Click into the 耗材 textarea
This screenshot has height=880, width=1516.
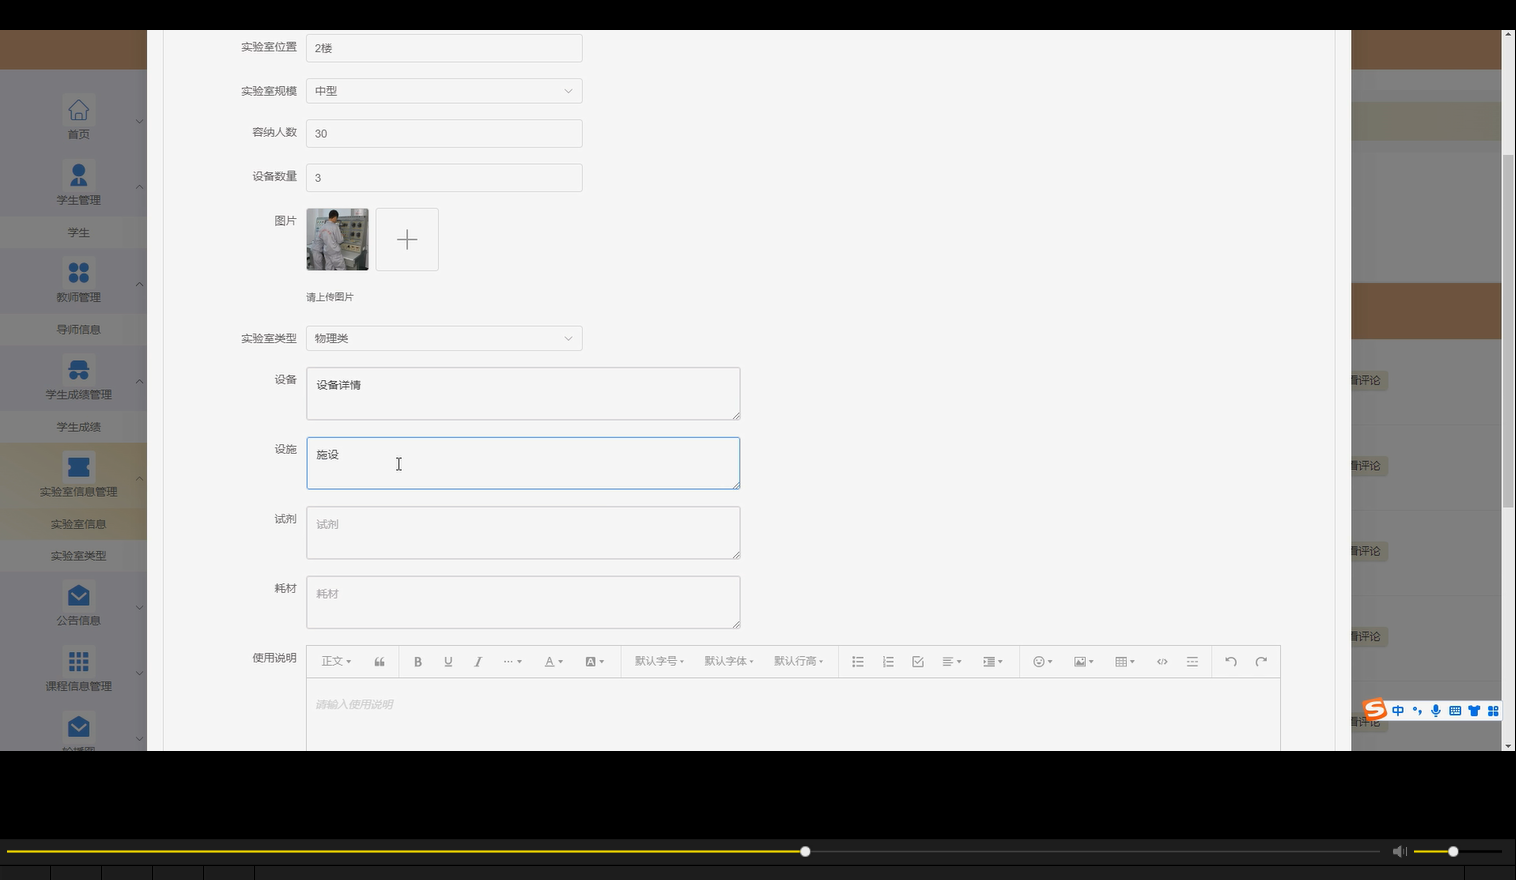click(x=523, y=602)
